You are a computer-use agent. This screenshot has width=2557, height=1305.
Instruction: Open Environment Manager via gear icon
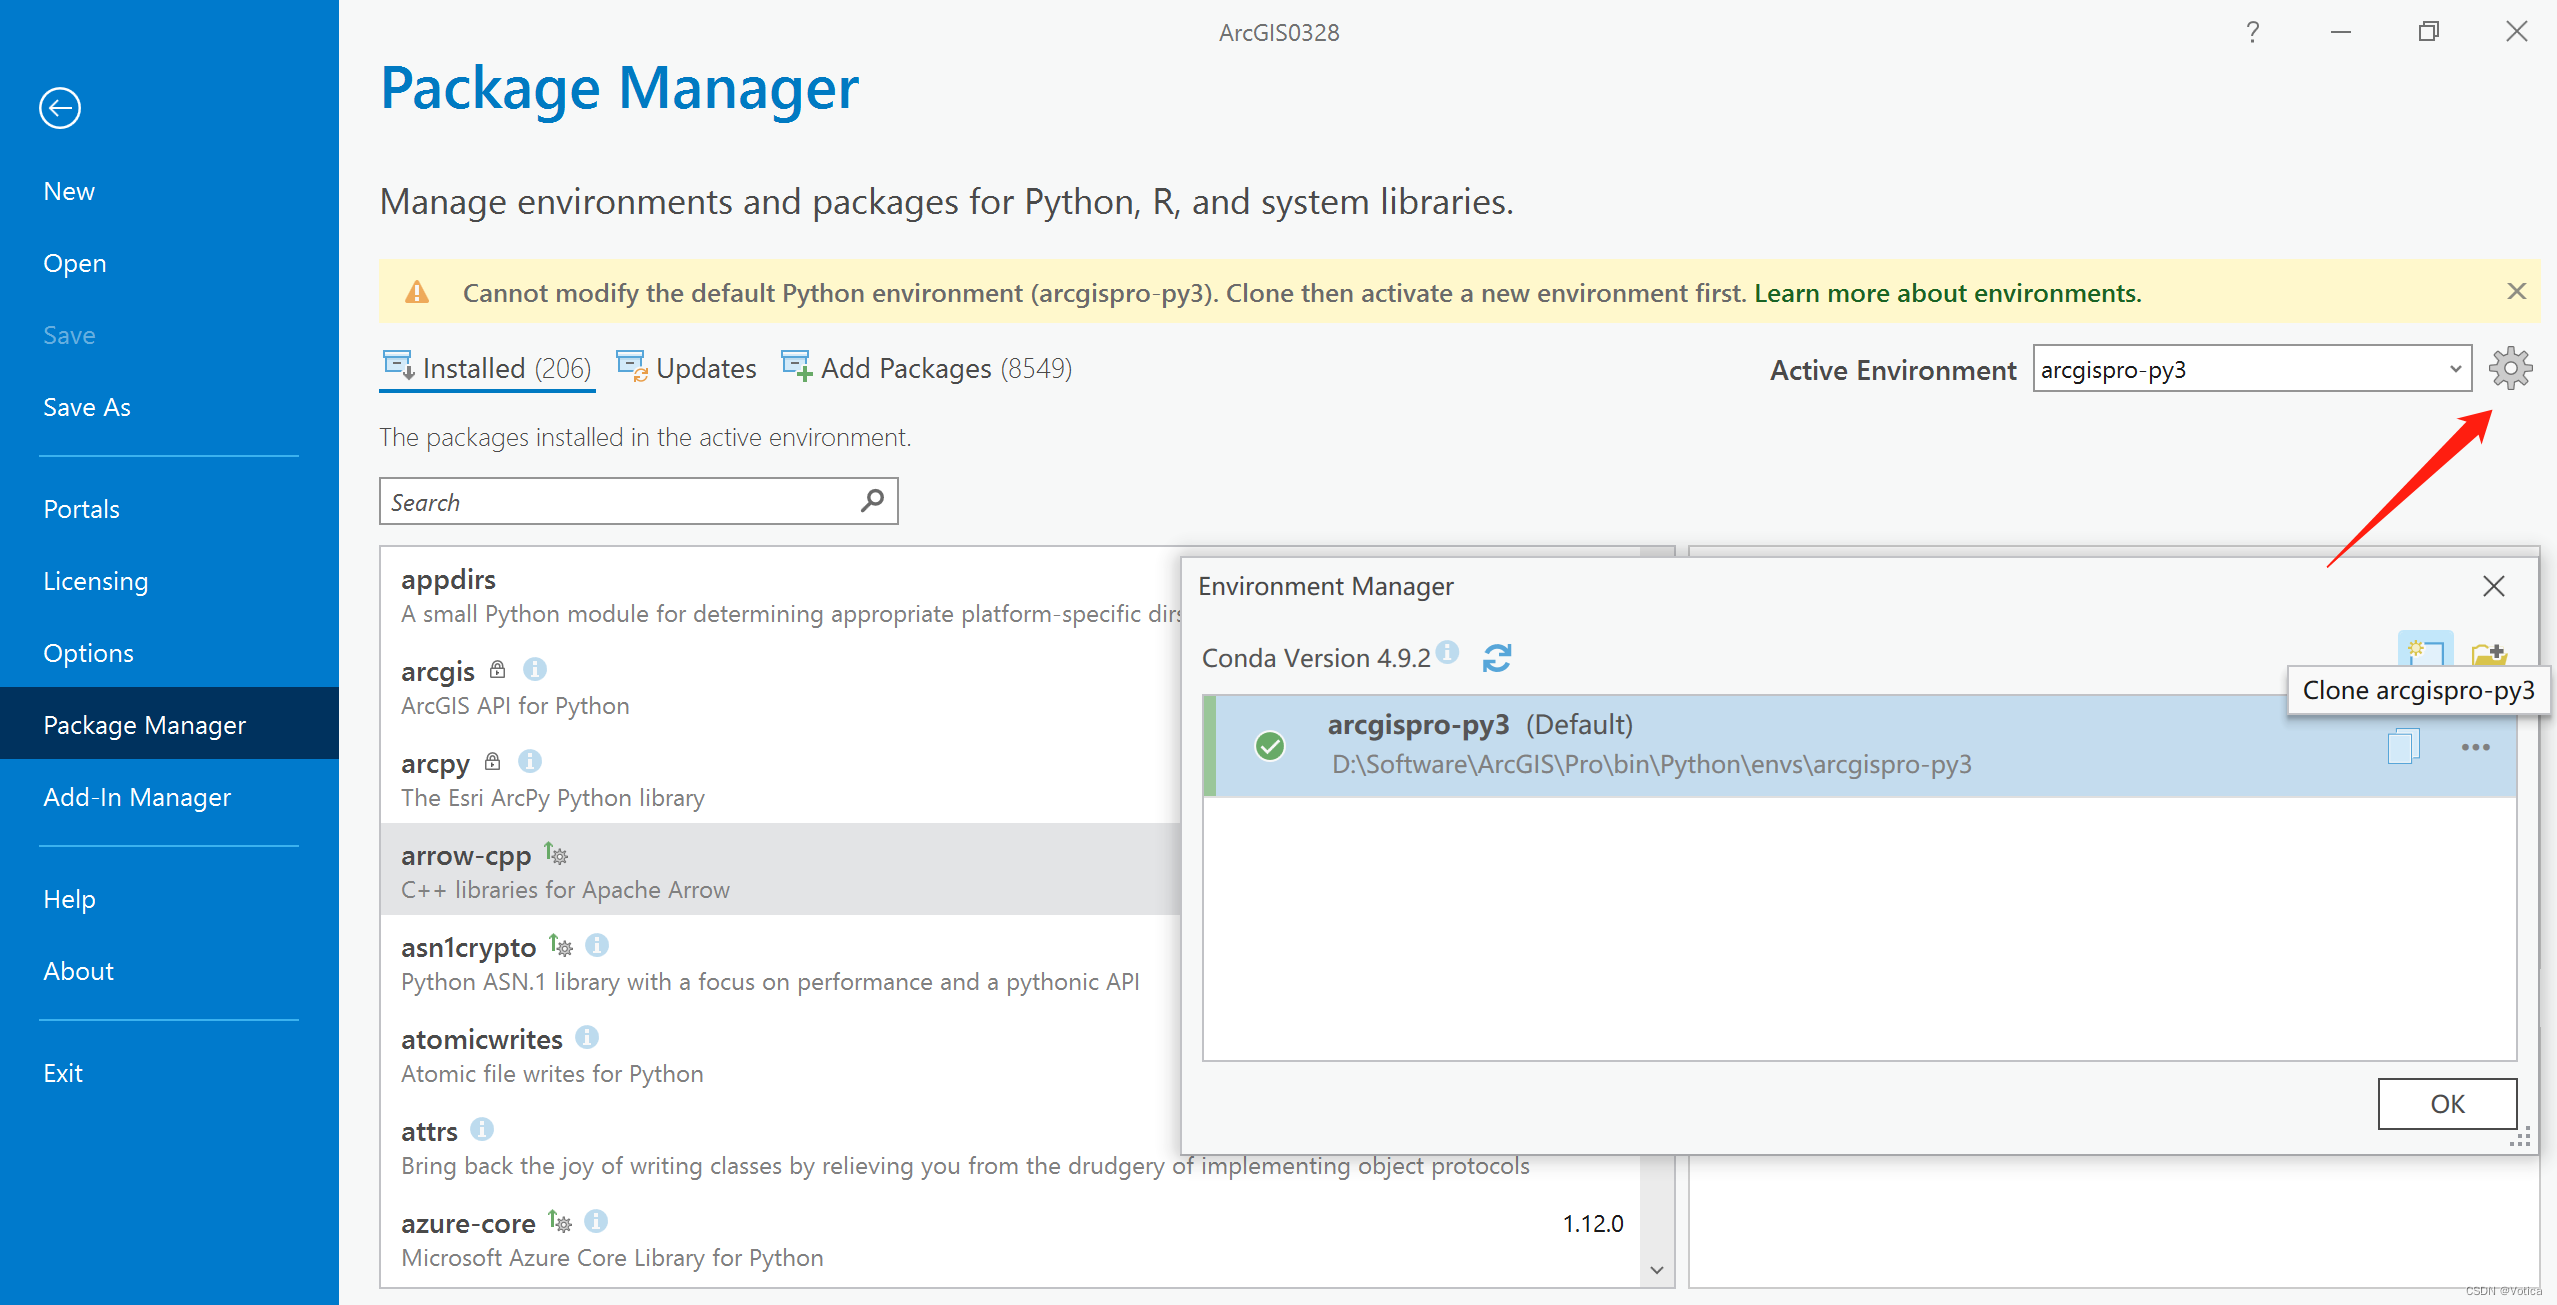click(x=2510, y=369)
